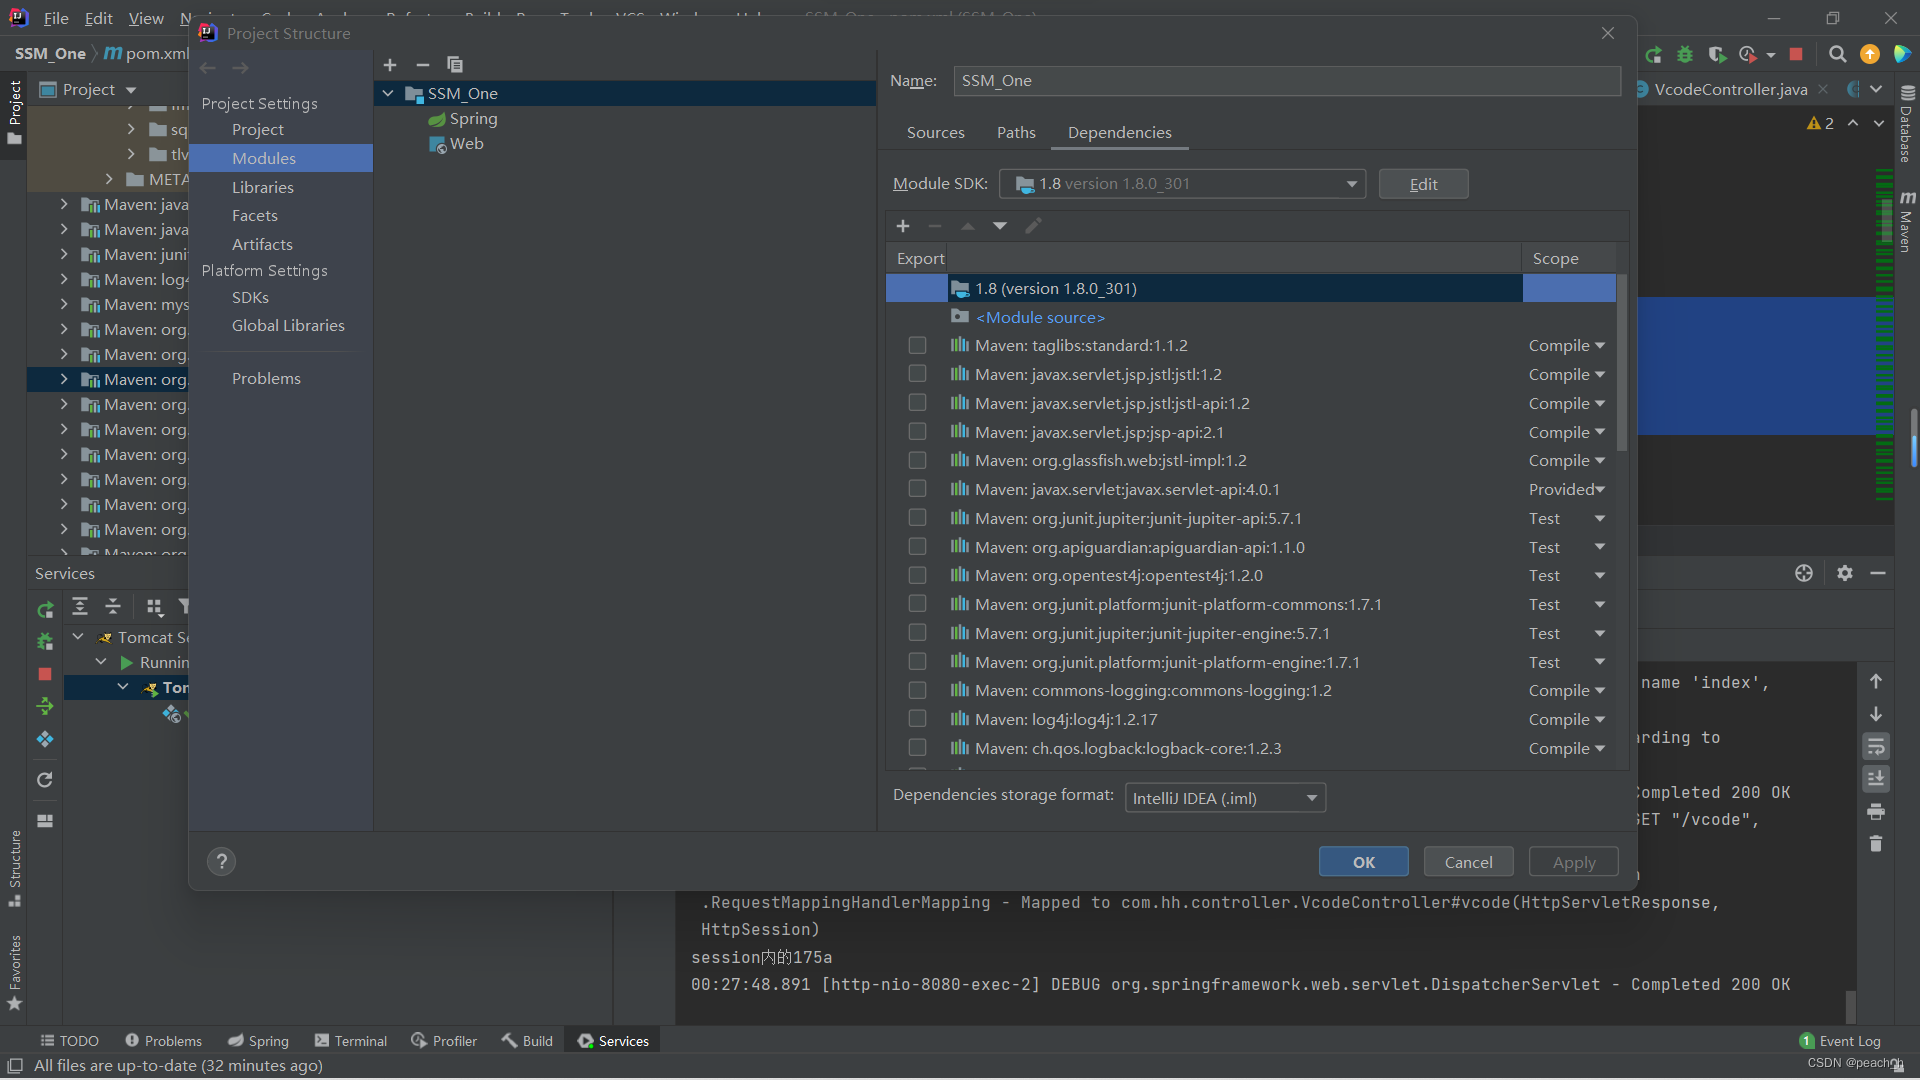Open Module SDK dropdown
This screenshot has height=1080, width=1920.
click(x=1182, y=184)
